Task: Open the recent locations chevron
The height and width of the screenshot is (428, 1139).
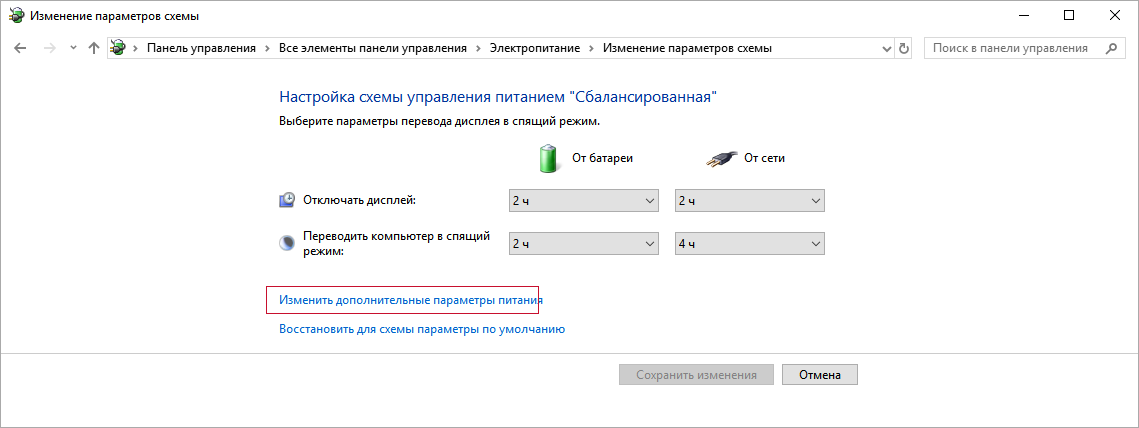Action: [72, 48]
